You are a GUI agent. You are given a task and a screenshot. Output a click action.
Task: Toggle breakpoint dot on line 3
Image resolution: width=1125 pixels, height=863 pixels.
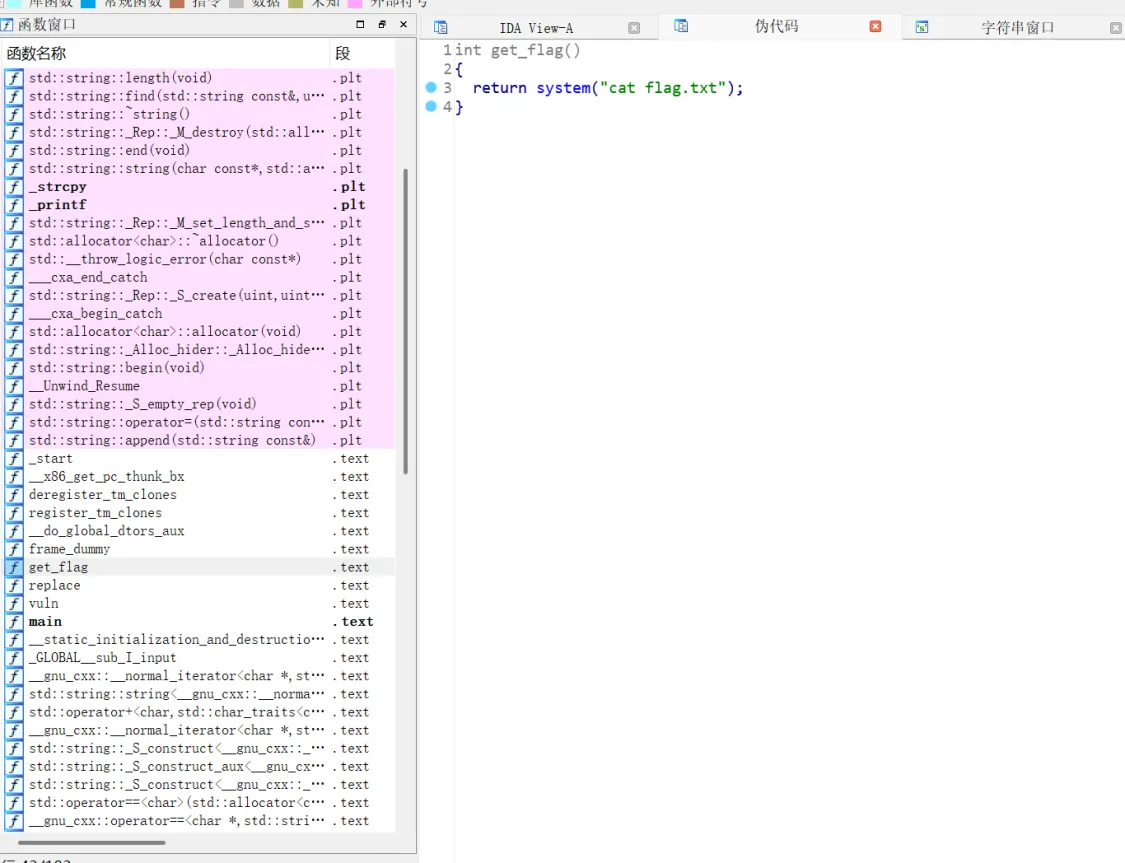pos(430,88)
